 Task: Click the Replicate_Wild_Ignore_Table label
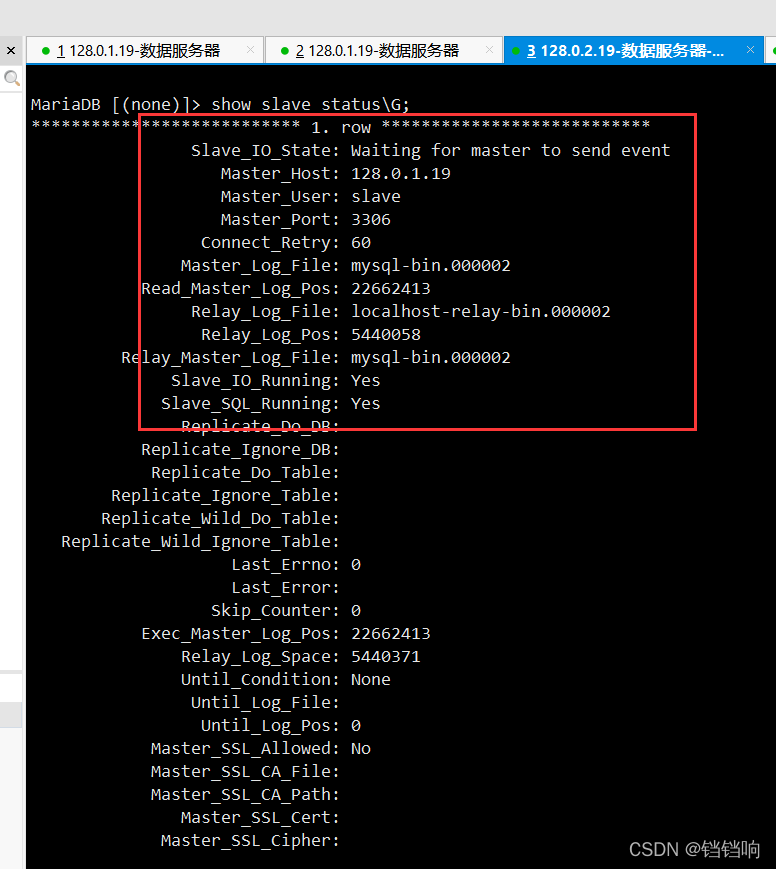coord(200,541)
